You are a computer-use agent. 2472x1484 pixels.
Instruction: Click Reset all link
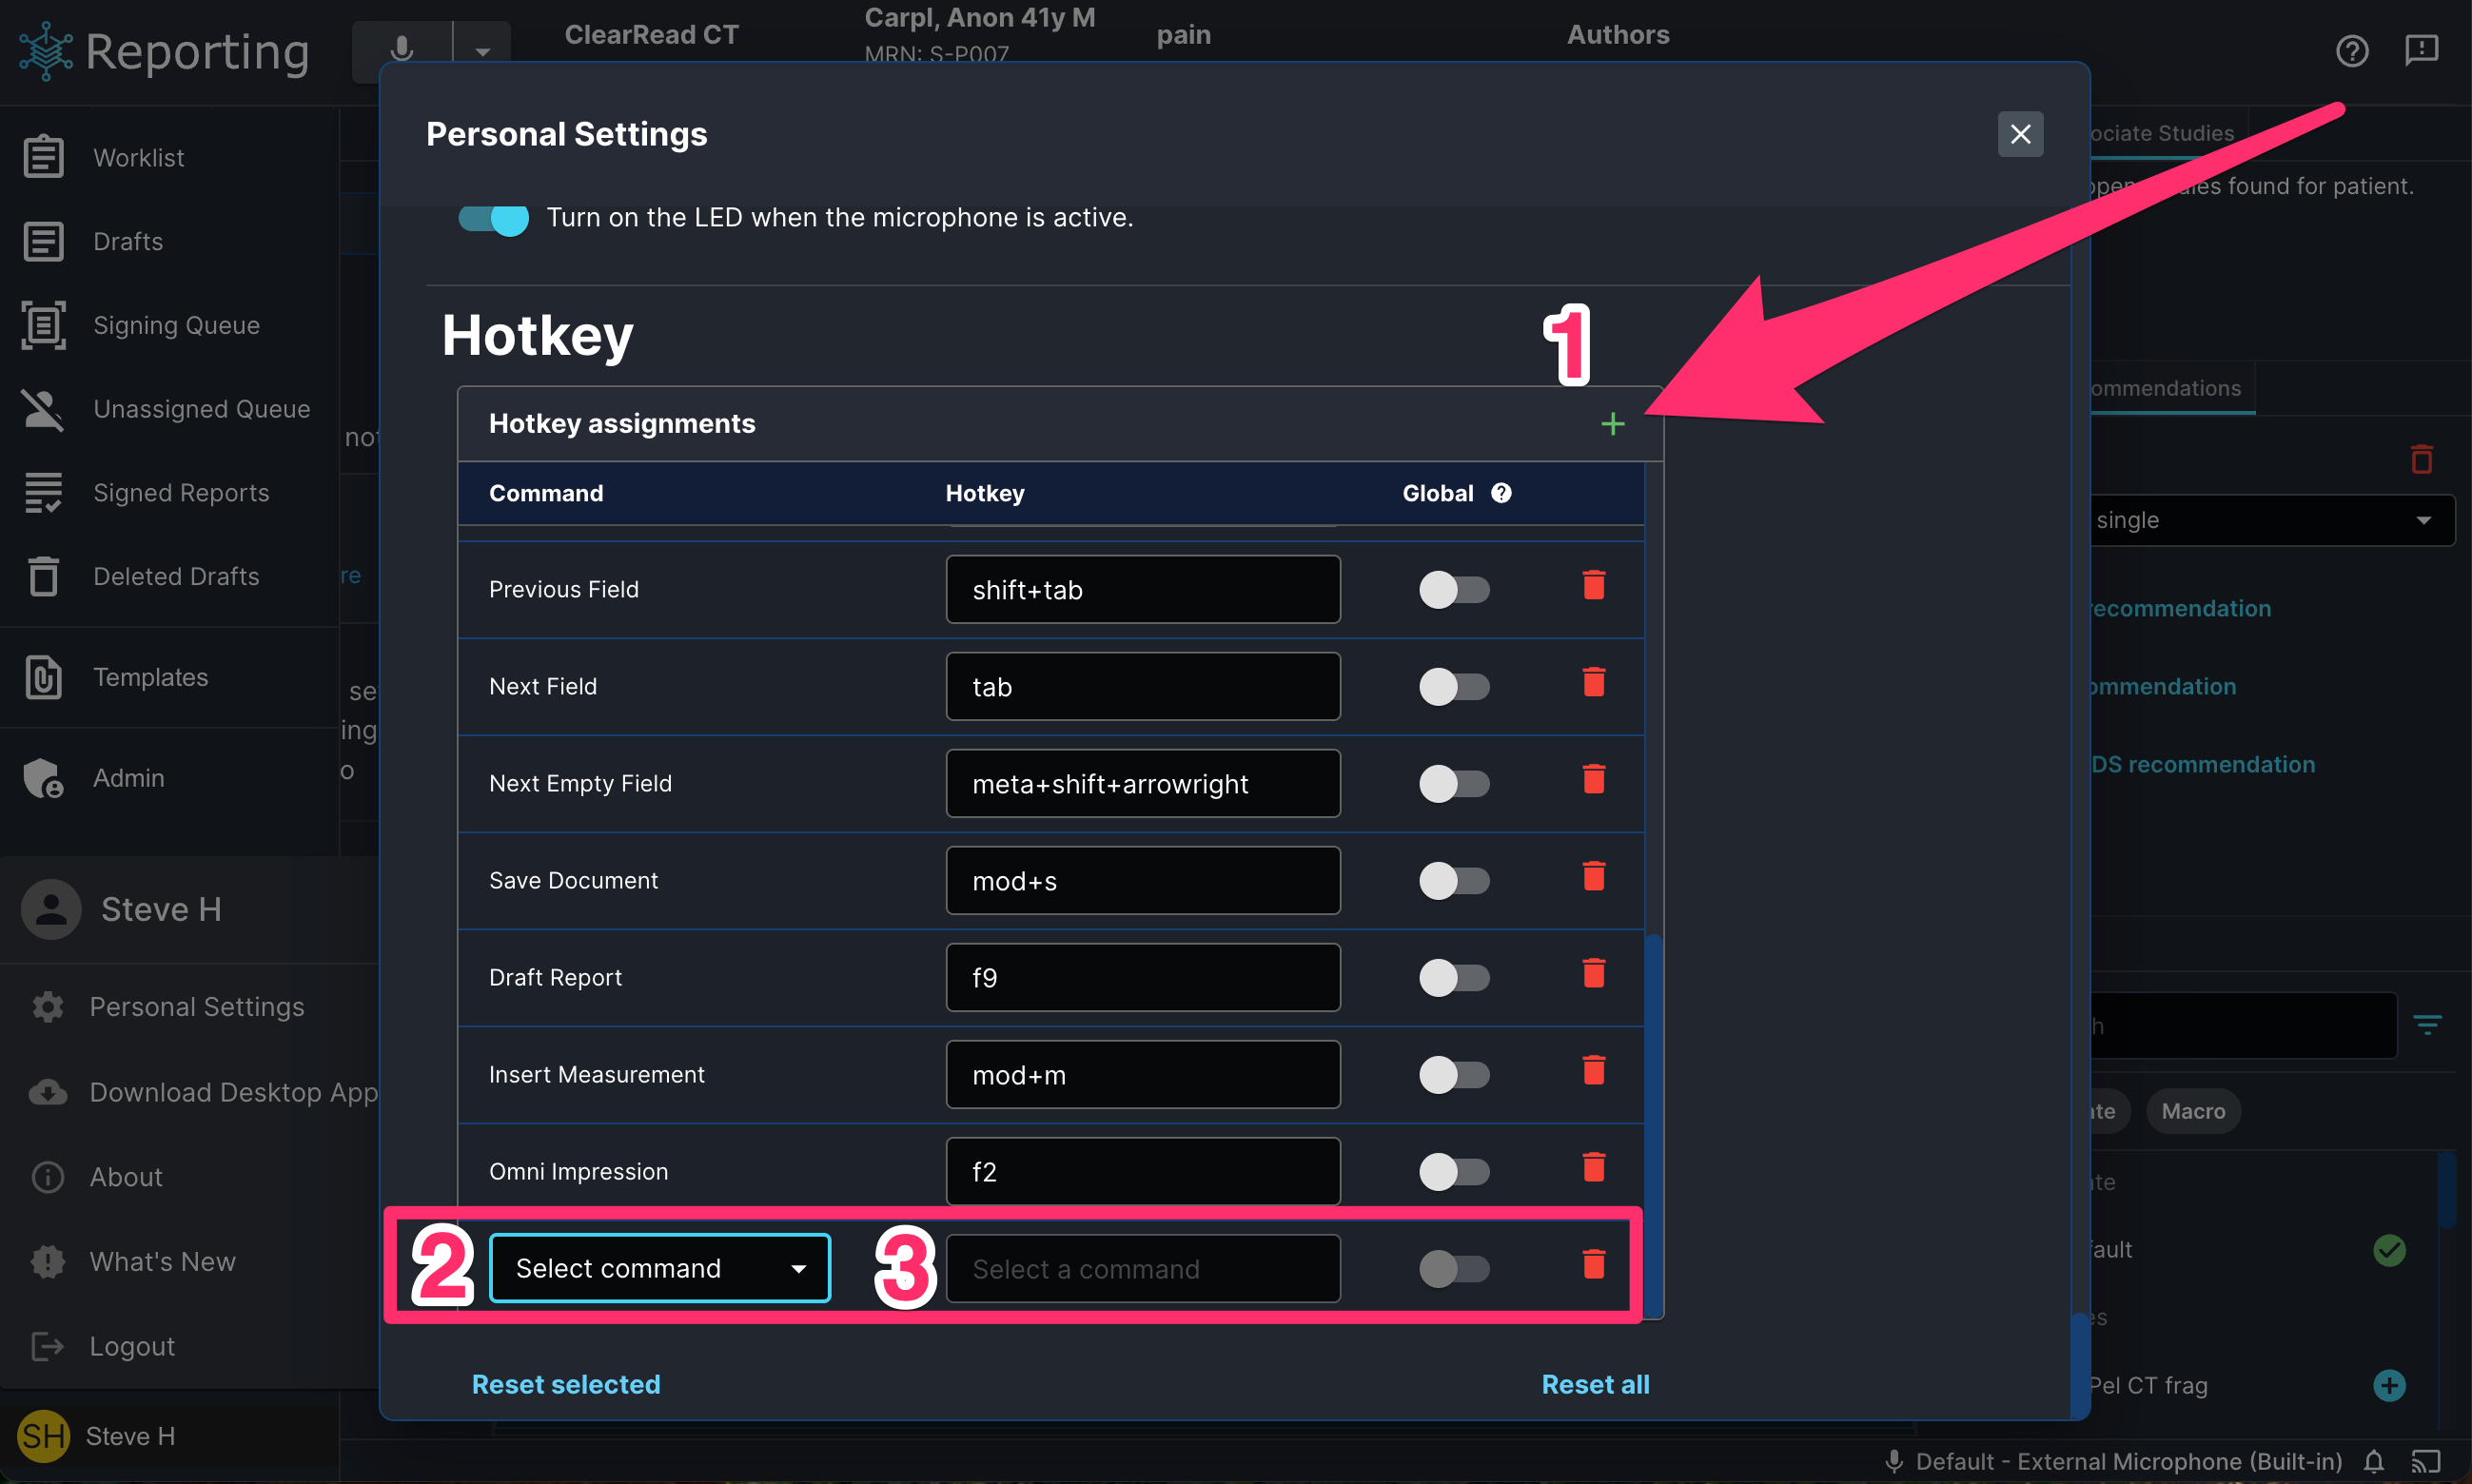[x=1595, y=1385]
